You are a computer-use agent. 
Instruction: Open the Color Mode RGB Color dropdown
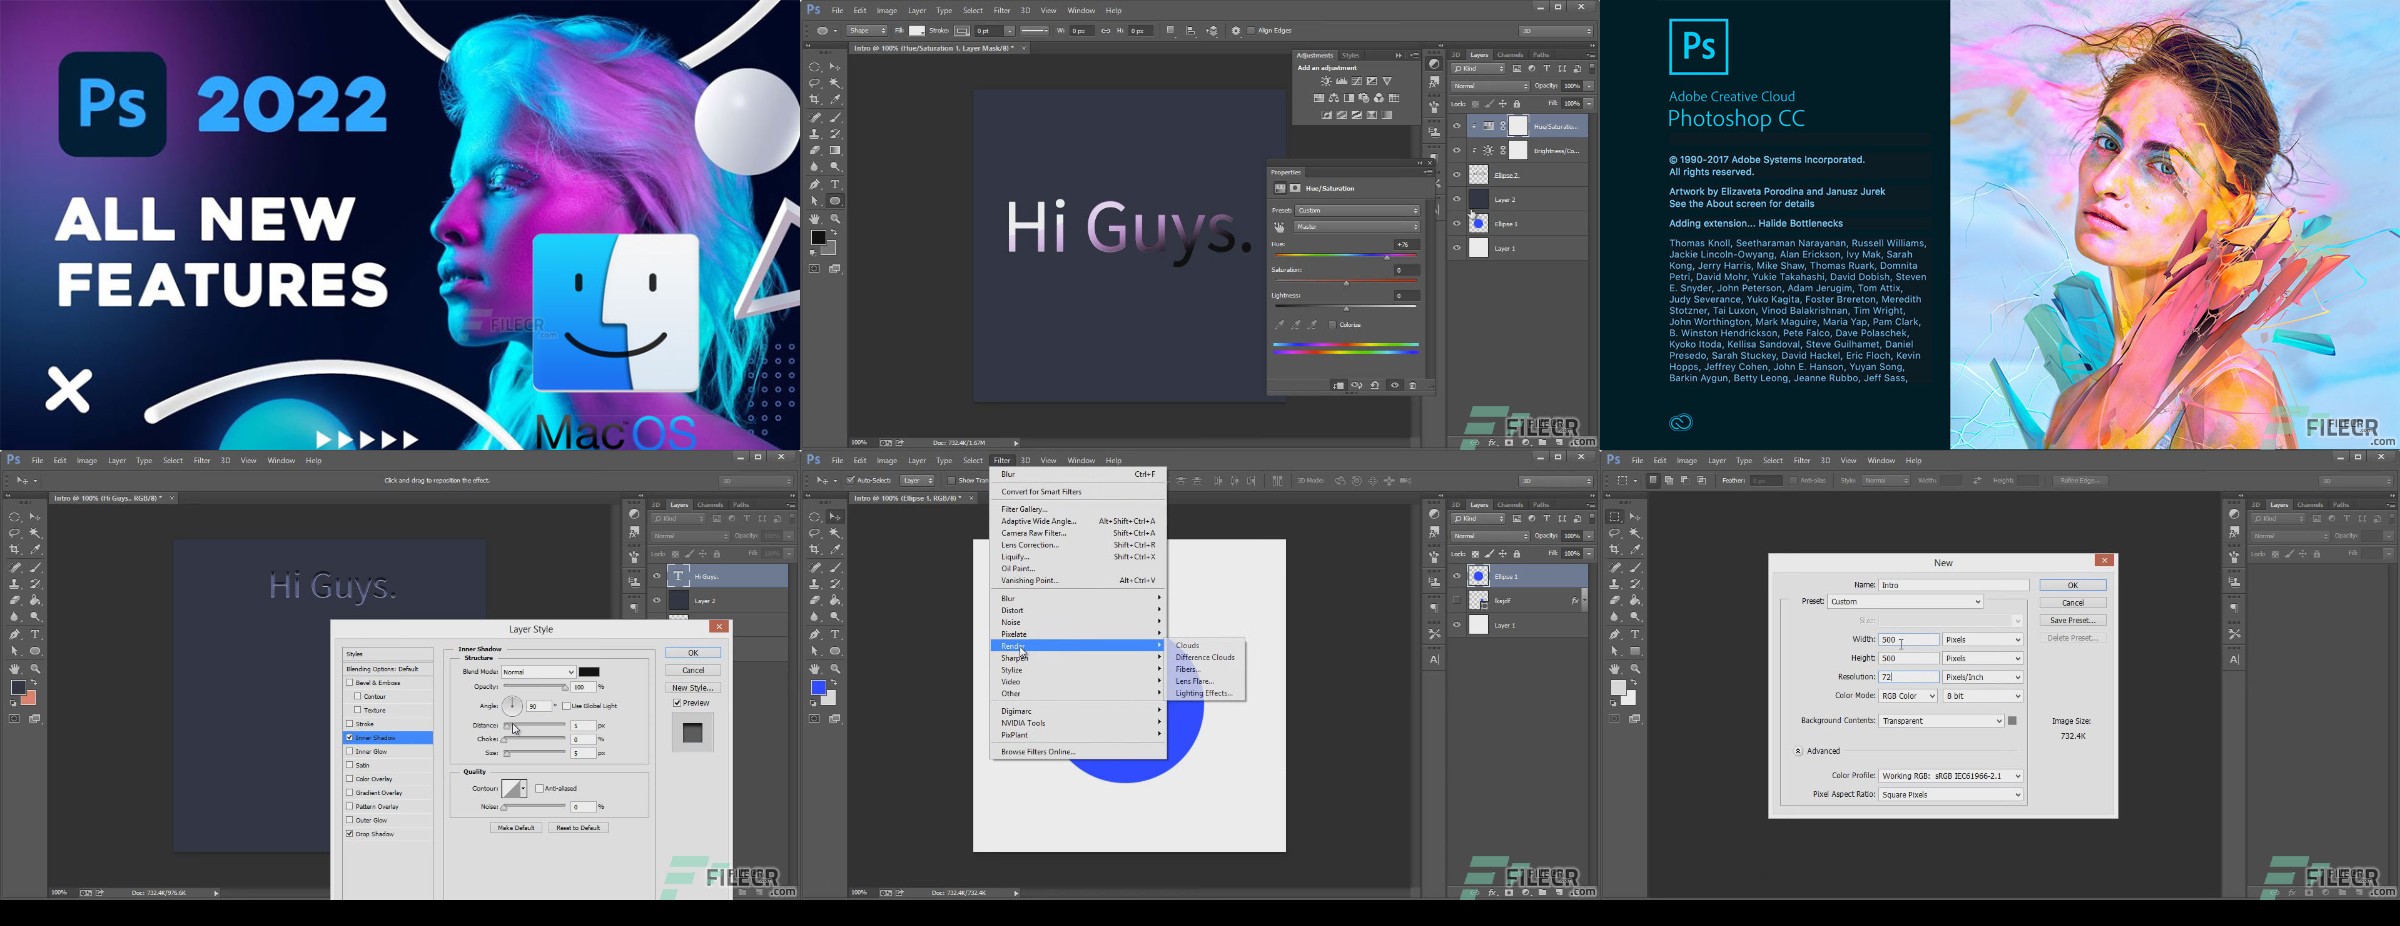coord(1908,696)
